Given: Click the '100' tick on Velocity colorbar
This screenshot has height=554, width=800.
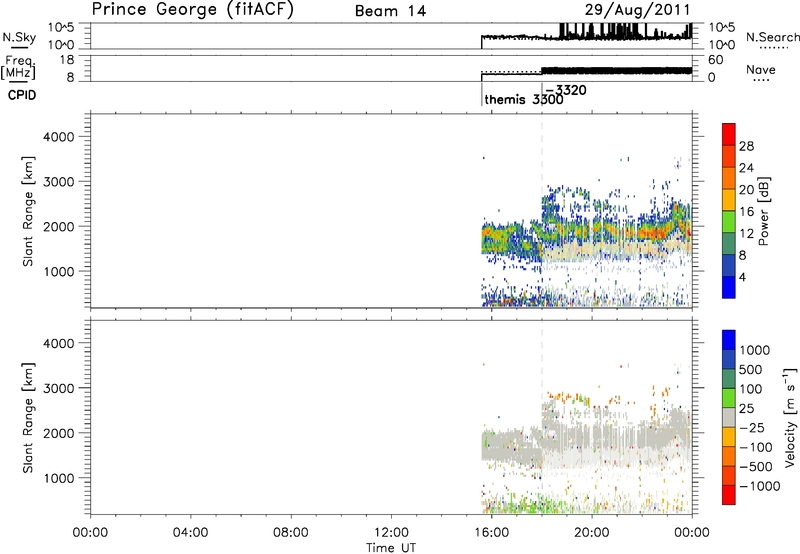Looking at the screenshot, I should tap(751, 389).
